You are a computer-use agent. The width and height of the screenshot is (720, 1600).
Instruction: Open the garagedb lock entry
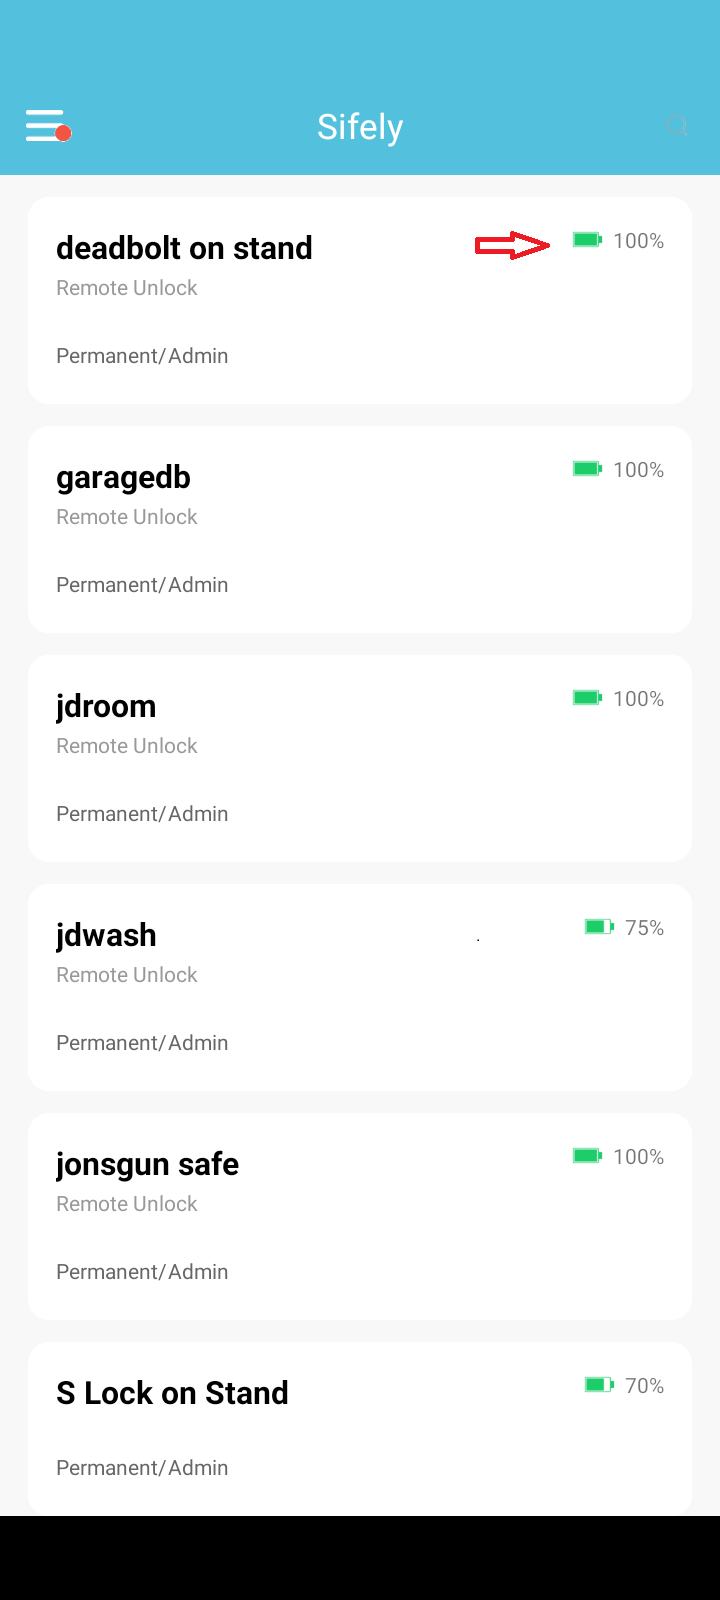coord(360,530)
